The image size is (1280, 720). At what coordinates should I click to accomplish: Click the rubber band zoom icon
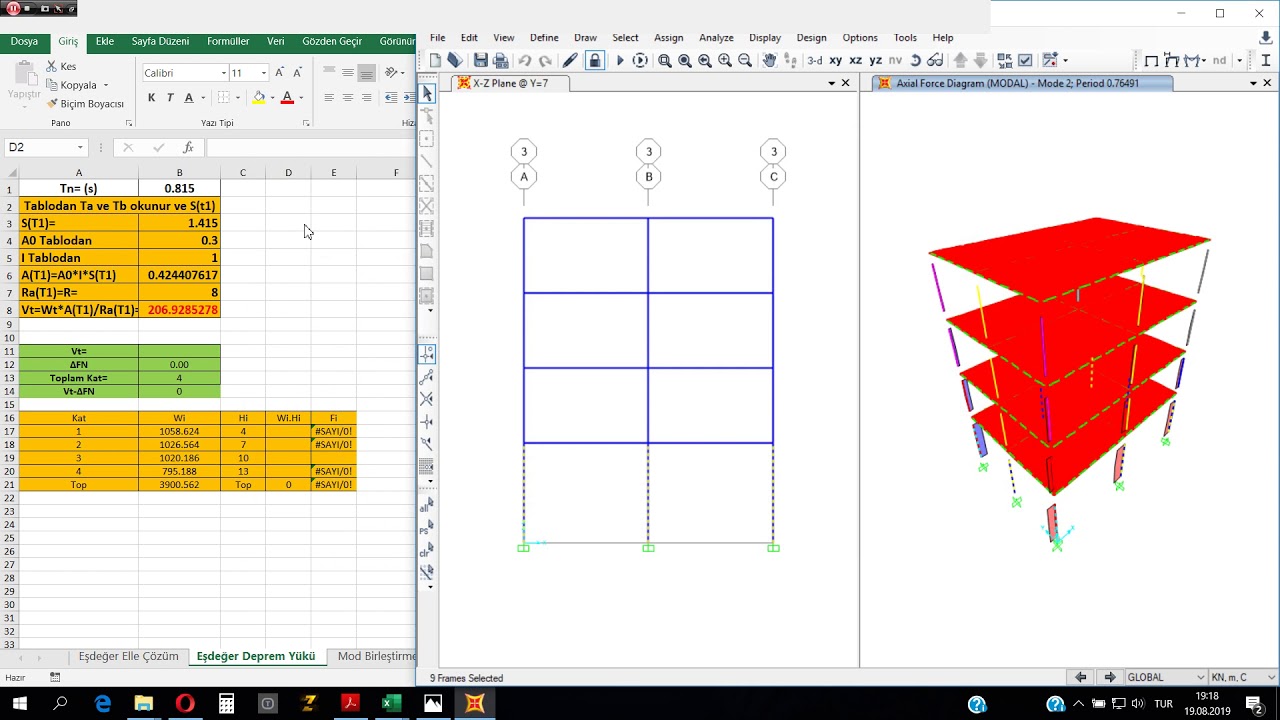pos(665,61)
